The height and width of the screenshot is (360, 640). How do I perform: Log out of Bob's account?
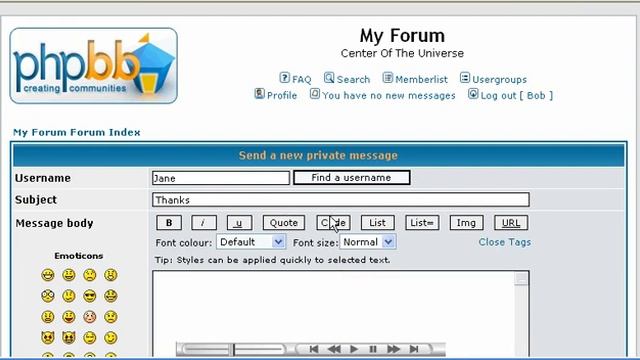point(510,95)
